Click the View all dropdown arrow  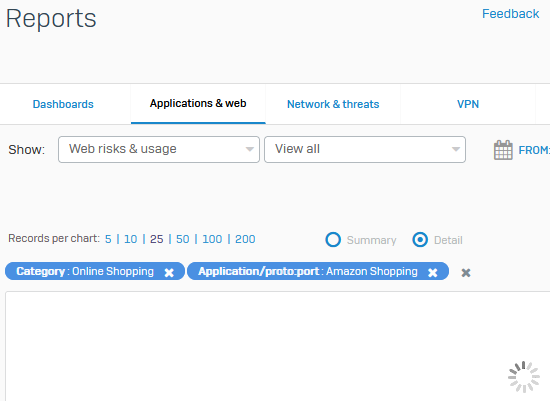pyautogui.click(x=456, y=149)
